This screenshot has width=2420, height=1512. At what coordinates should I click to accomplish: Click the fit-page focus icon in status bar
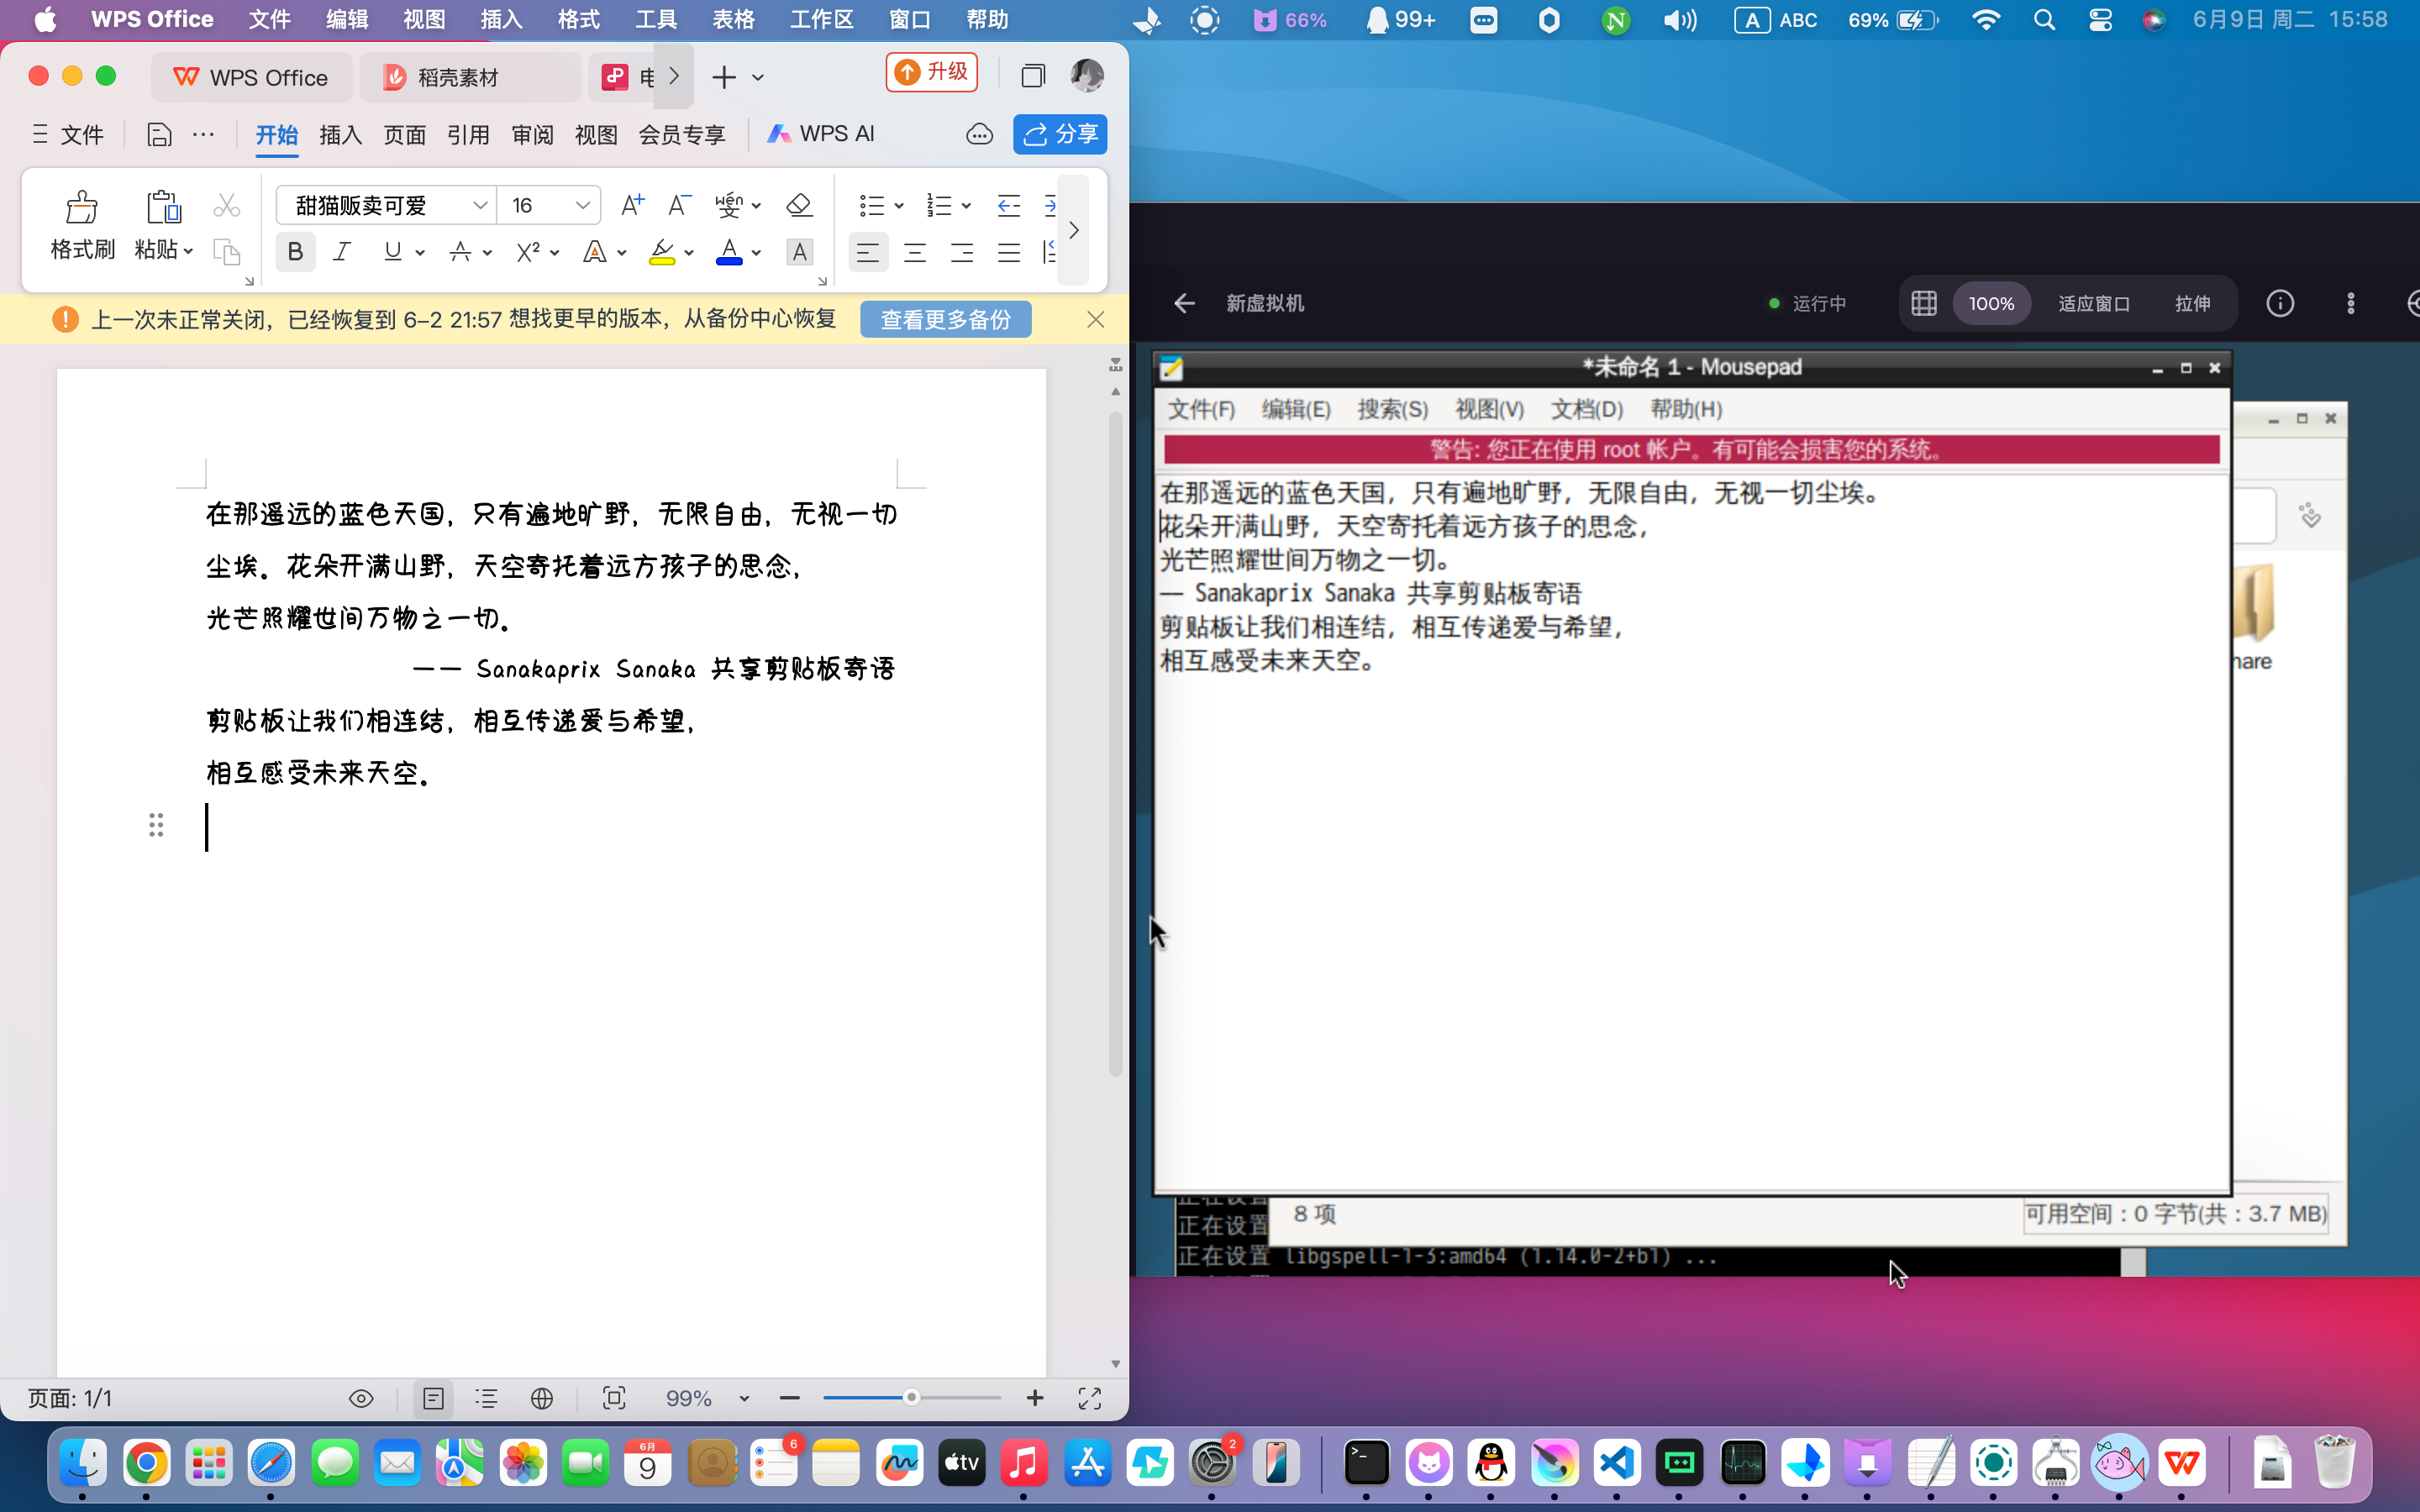click(x=614, y=1398)
